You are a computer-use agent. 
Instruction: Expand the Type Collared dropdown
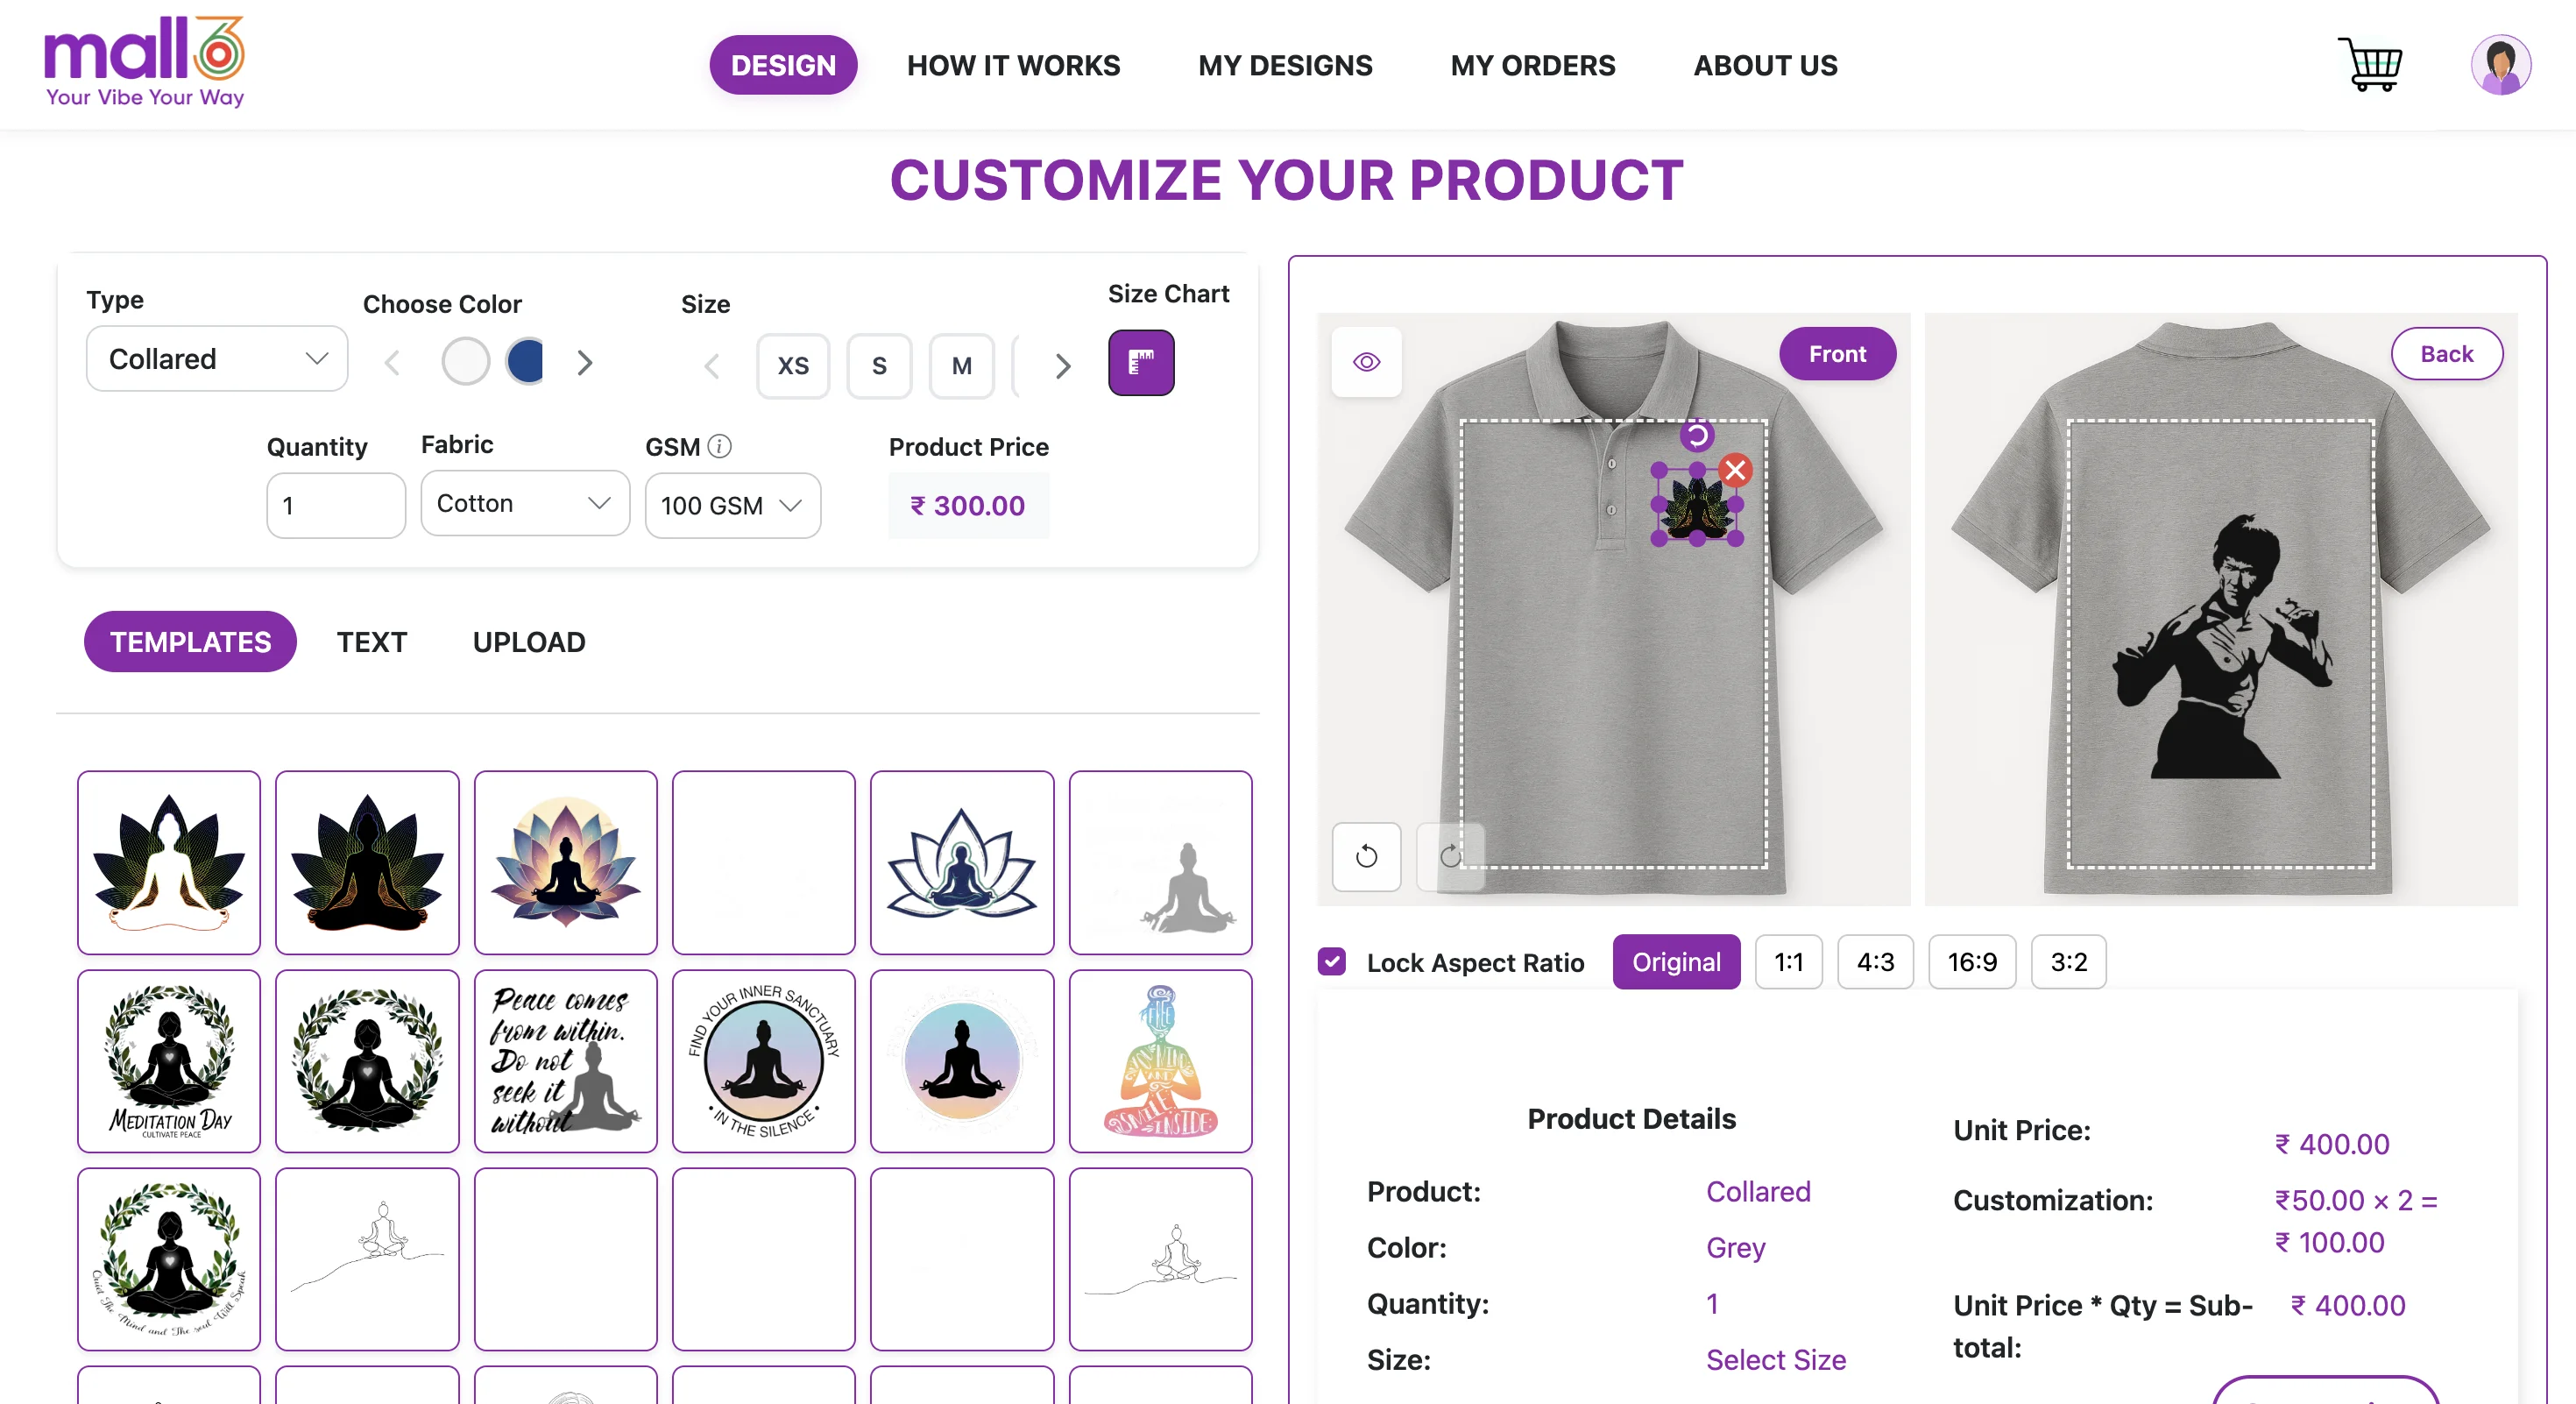click(217, 359)
